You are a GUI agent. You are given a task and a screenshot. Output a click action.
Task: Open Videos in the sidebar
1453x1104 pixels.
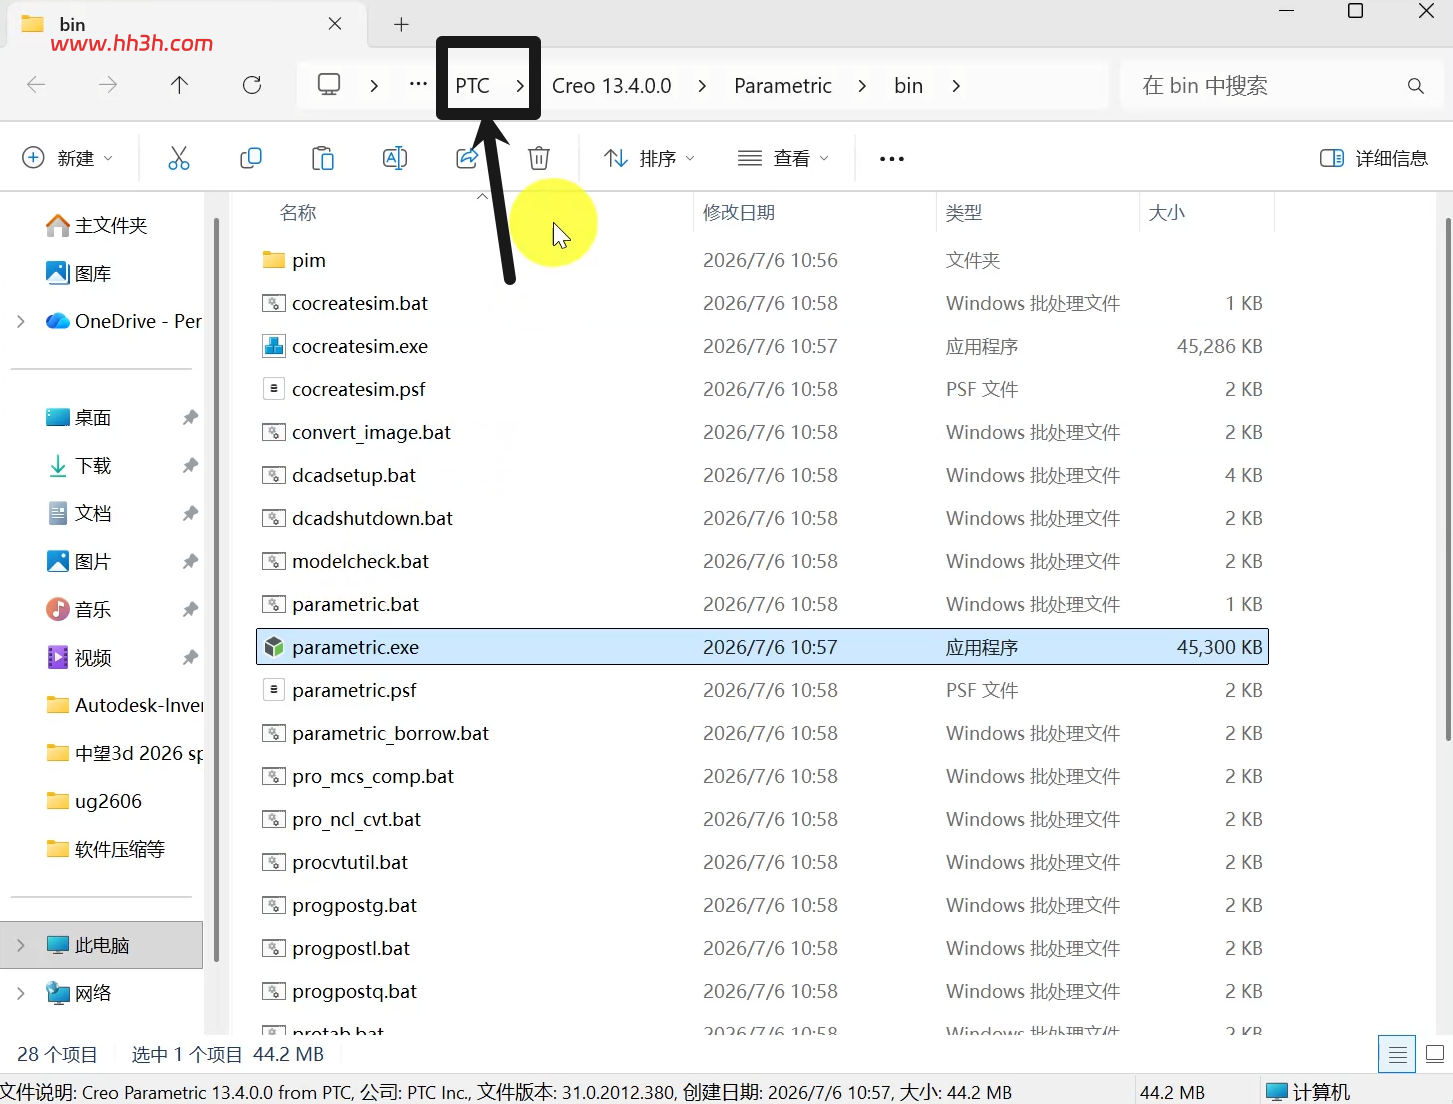click(x=79, y=657)
